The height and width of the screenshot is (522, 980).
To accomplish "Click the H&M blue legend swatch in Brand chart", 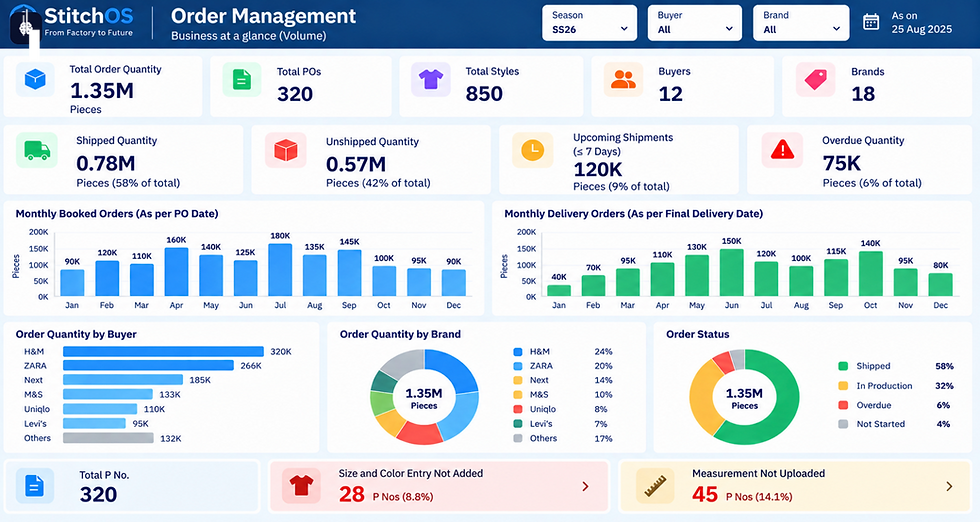I will [518, 352].
